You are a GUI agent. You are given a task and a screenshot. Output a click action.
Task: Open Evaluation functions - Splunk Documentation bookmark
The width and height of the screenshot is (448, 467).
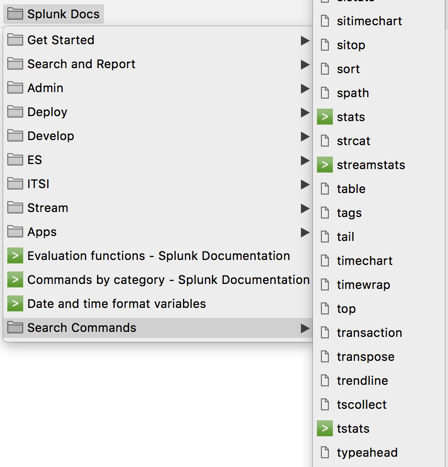click(158, 256)
